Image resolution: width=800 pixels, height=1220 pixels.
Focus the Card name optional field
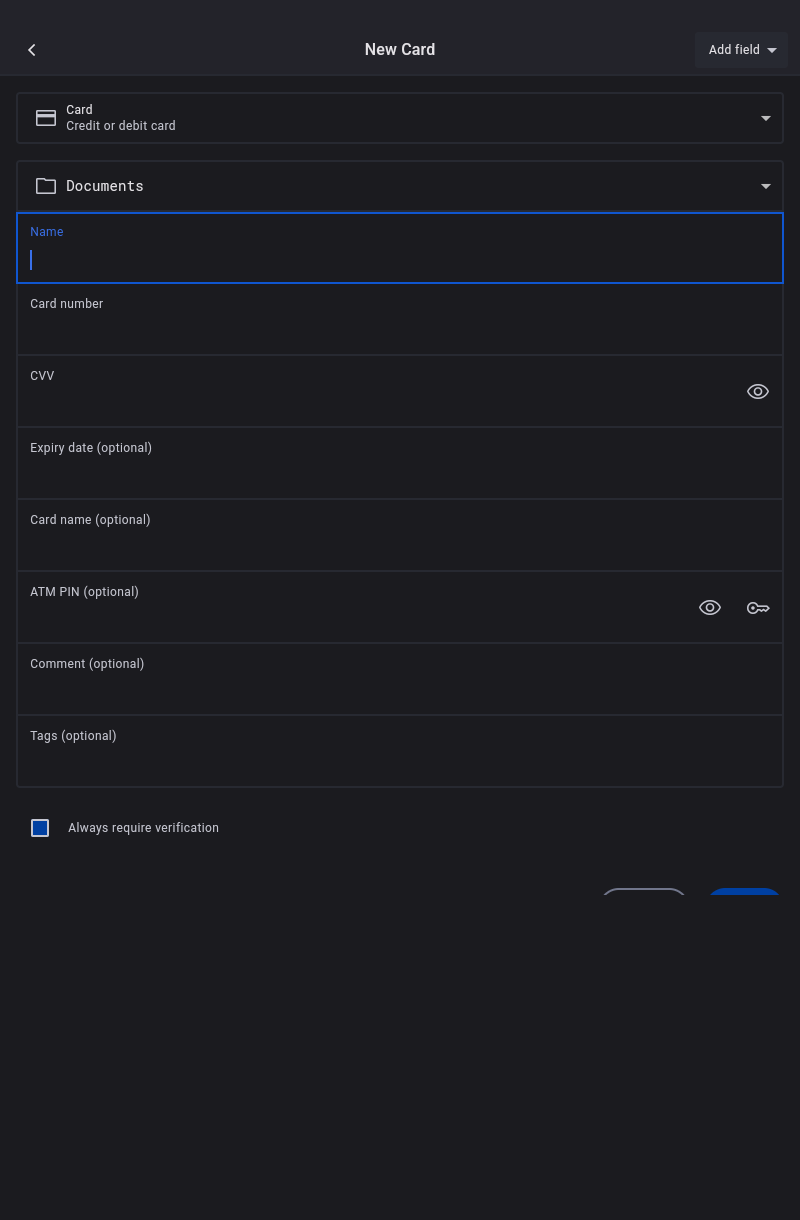(400, 545)
